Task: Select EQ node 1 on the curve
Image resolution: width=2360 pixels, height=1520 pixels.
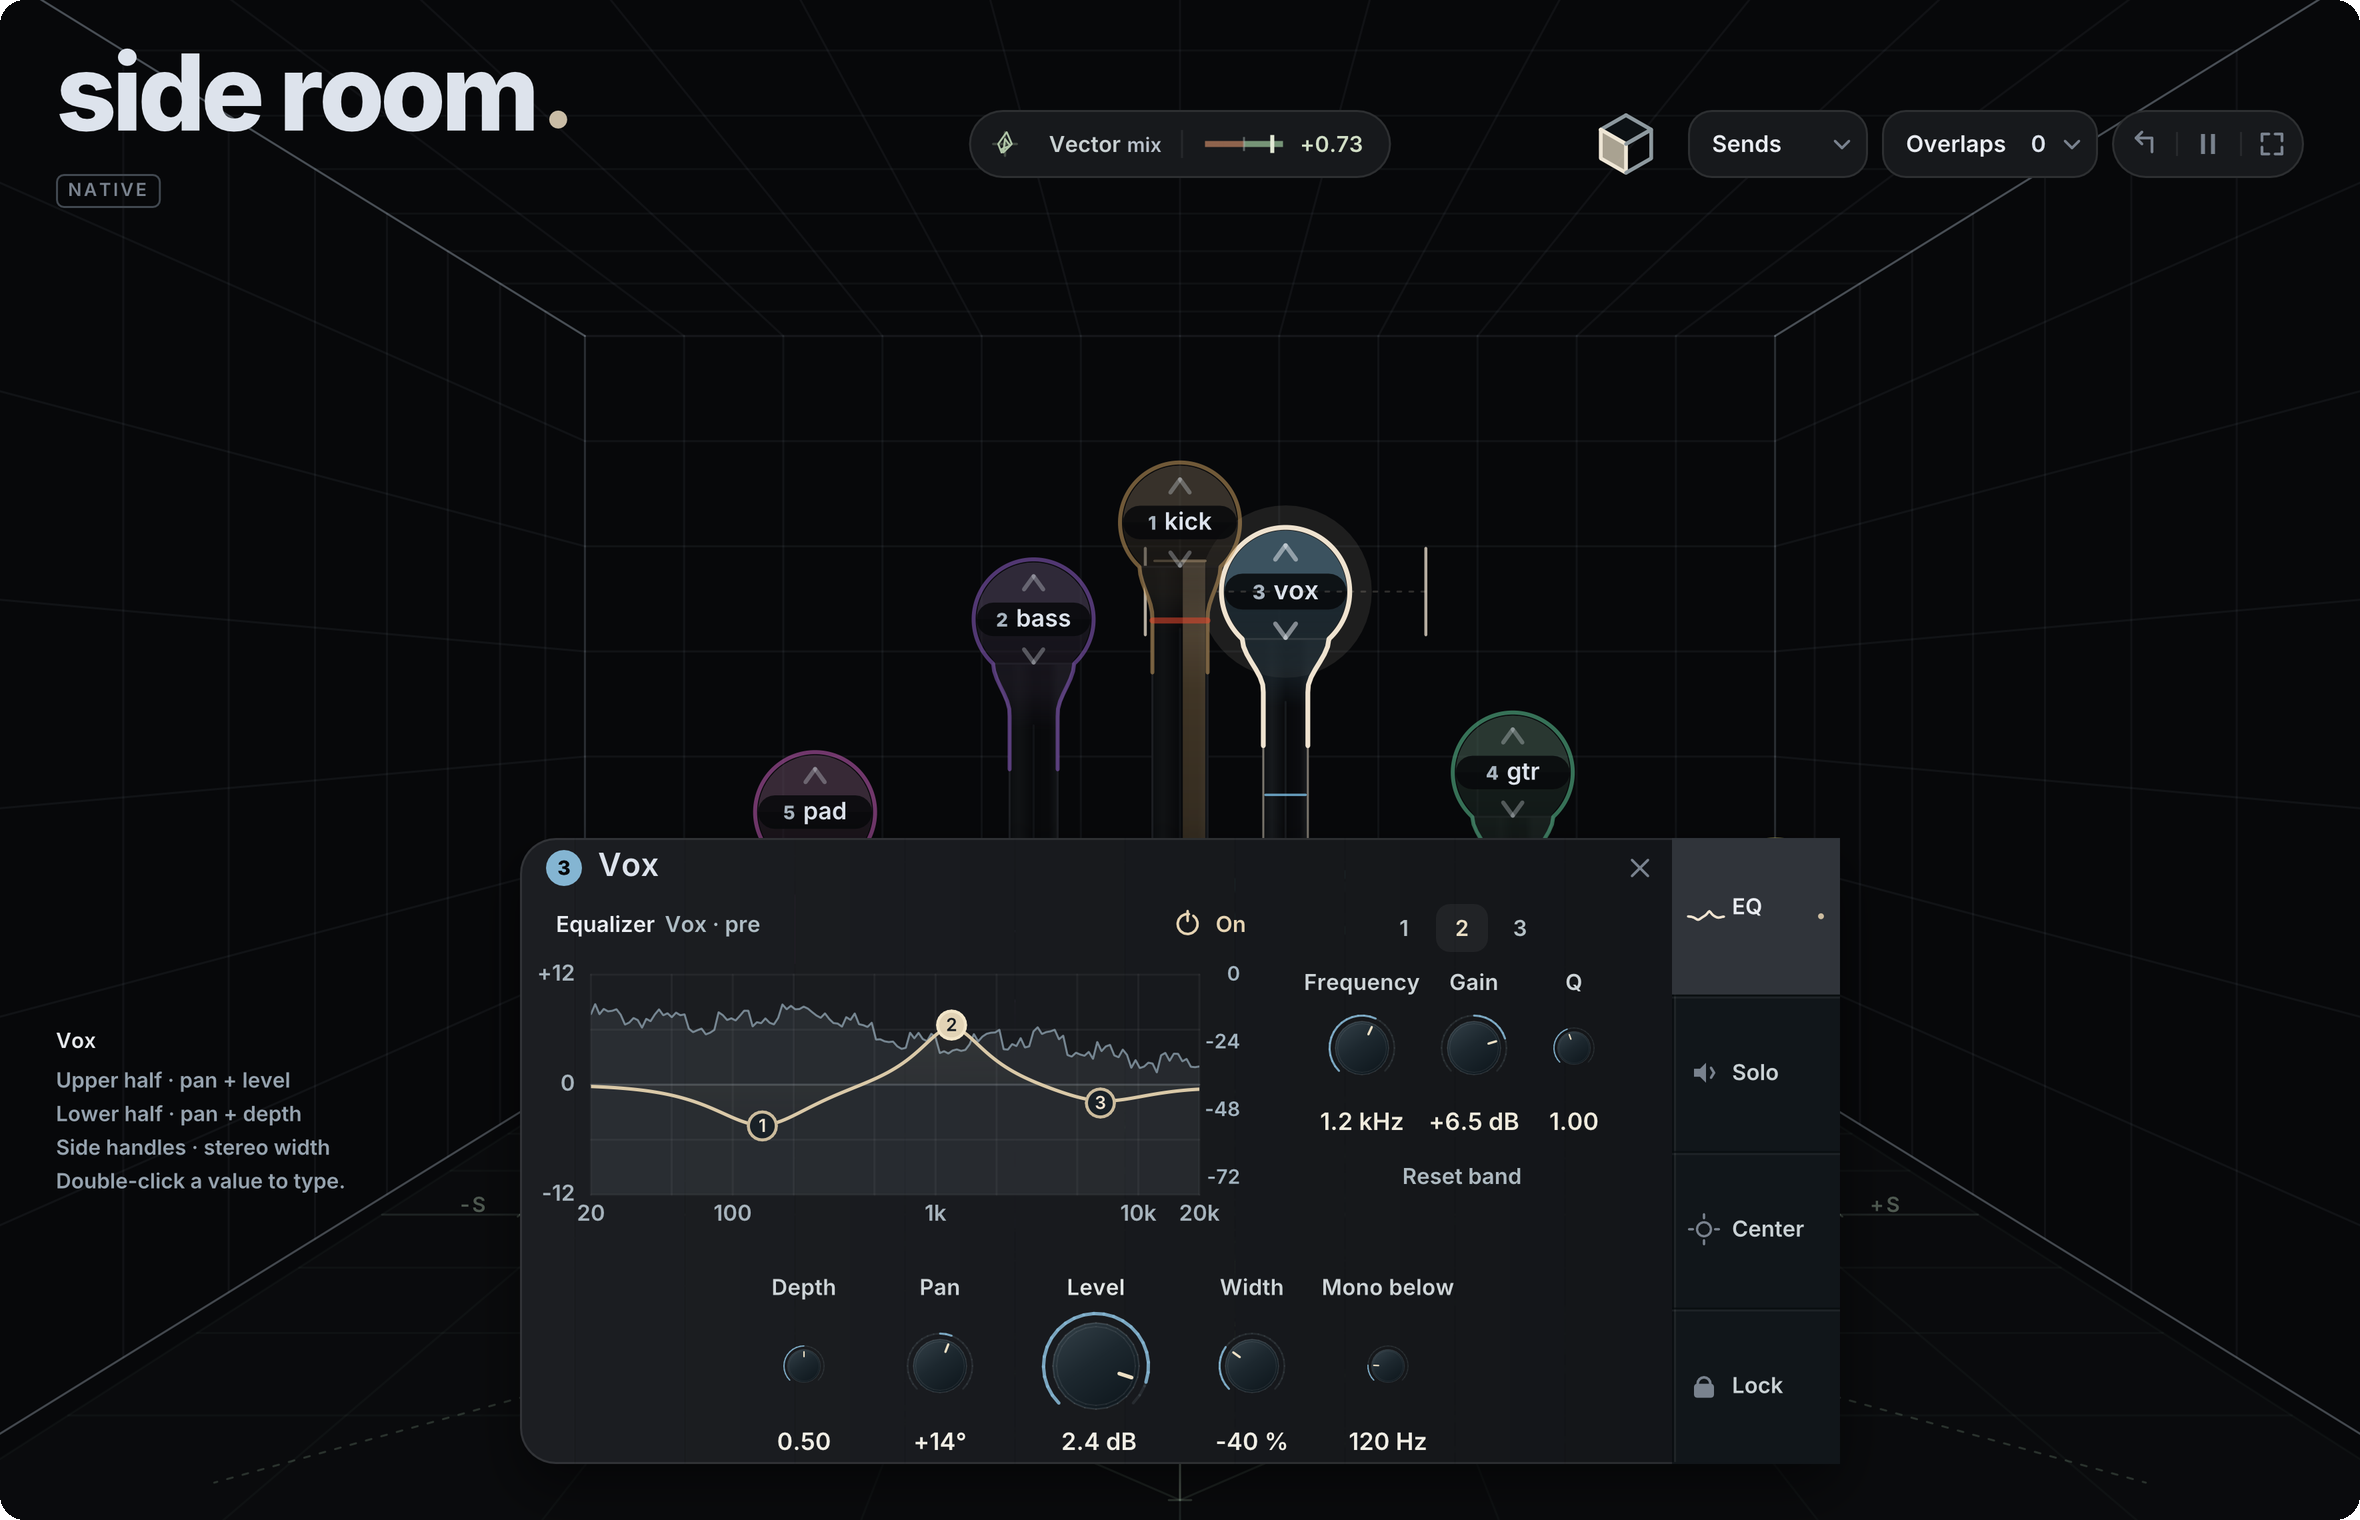Action: (x=762, y=1126)
